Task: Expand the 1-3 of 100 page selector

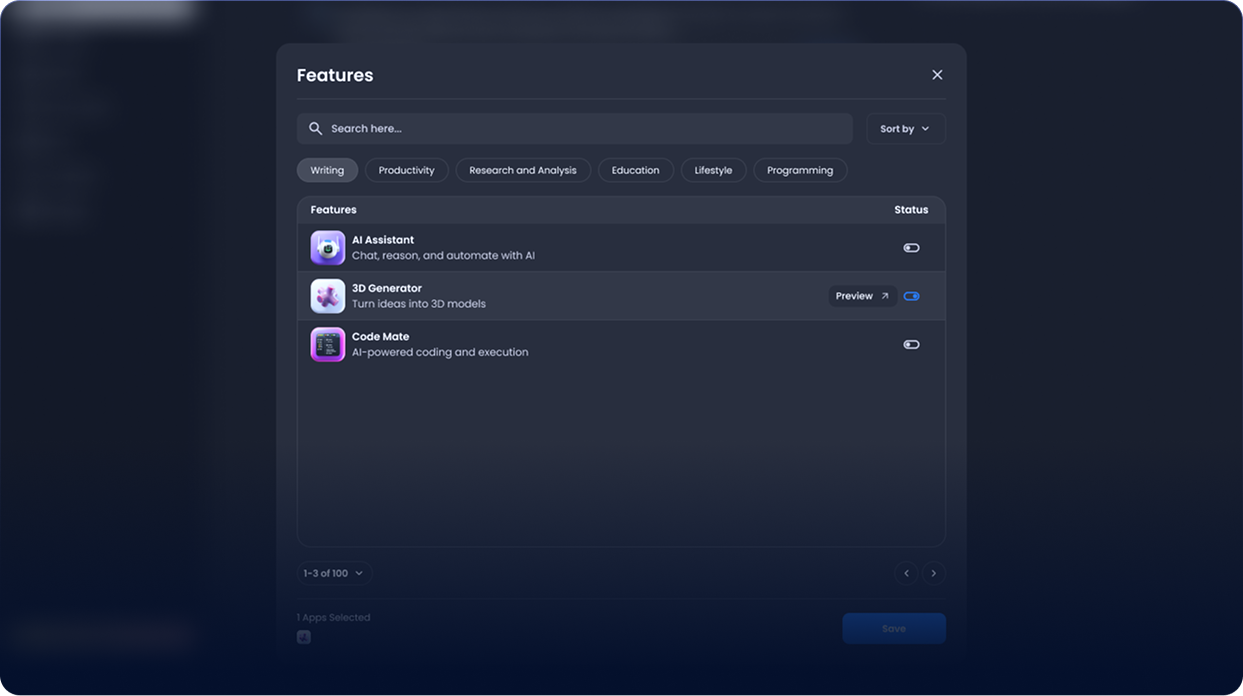Action: (334, 573)
